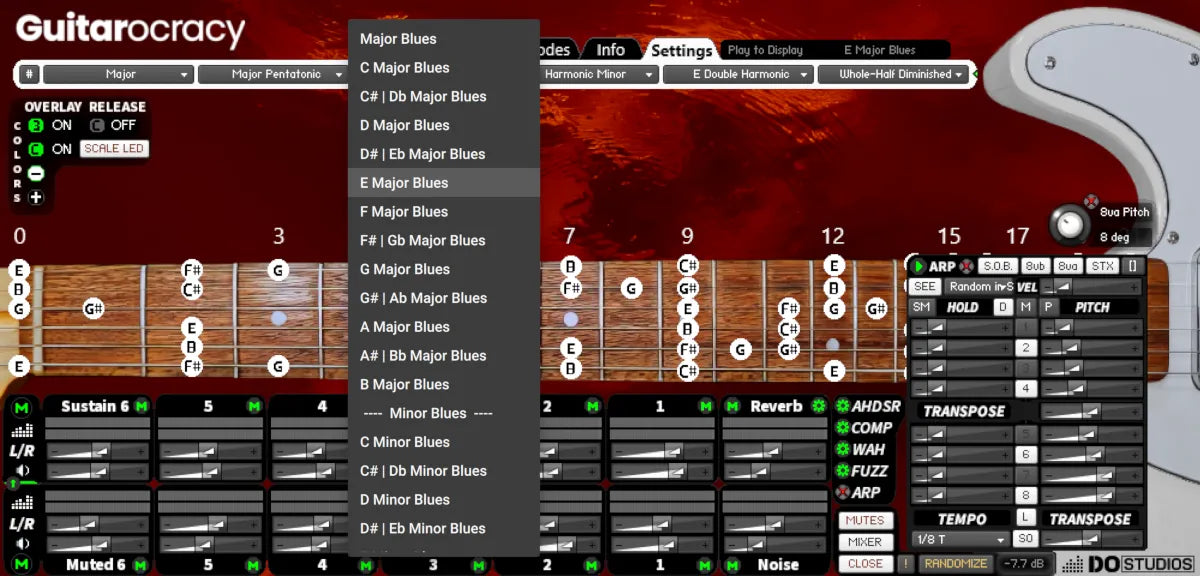Screen dimensions: 1200x576
Task: Open the Major scale dropdown
Action: pyautogui.click(x=117, y=74)
